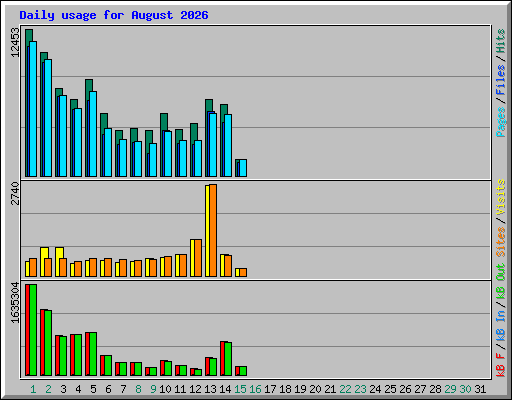Click day 15 on the x-axis

click(240, 389)
